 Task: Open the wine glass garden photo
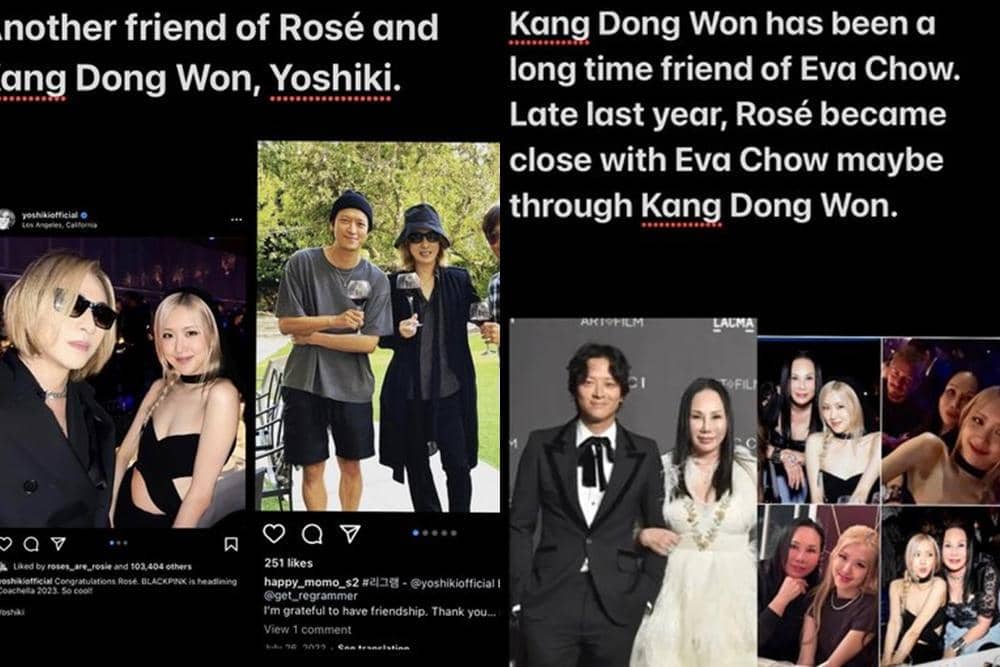tap(378, 326)
